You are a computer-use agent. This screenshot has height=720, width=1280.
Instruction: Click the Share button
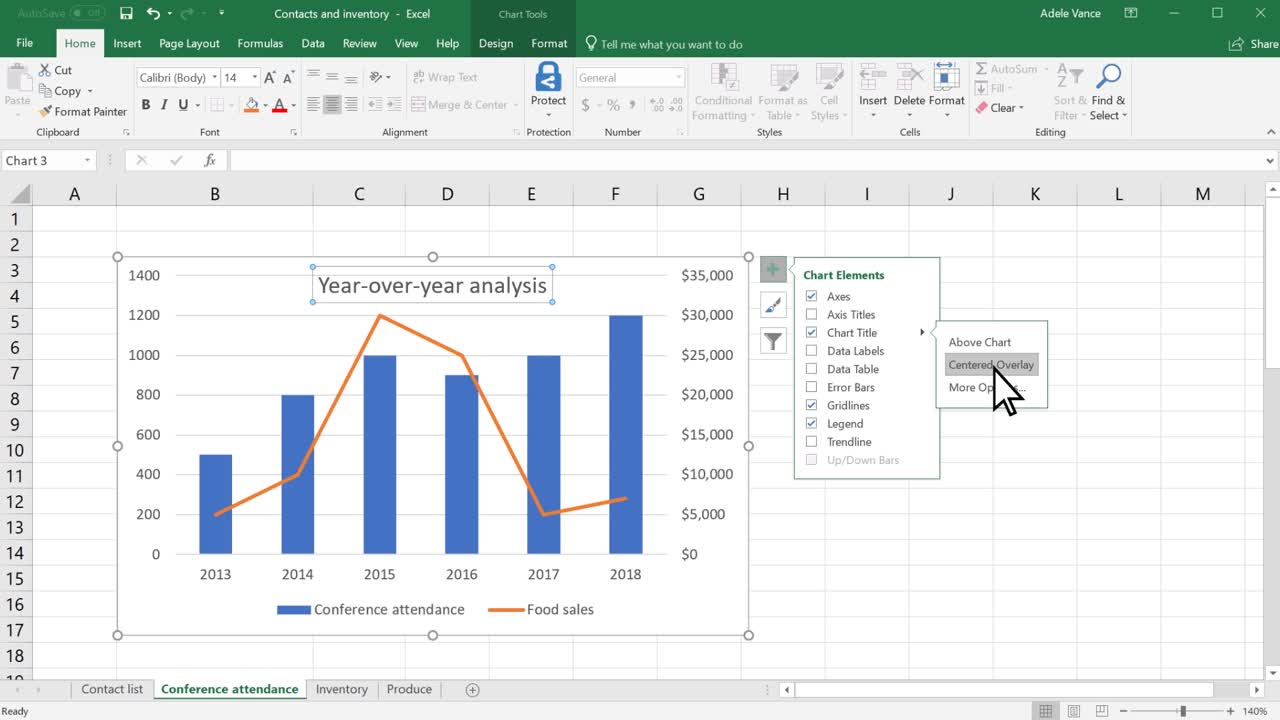(x=1254, y=43)
